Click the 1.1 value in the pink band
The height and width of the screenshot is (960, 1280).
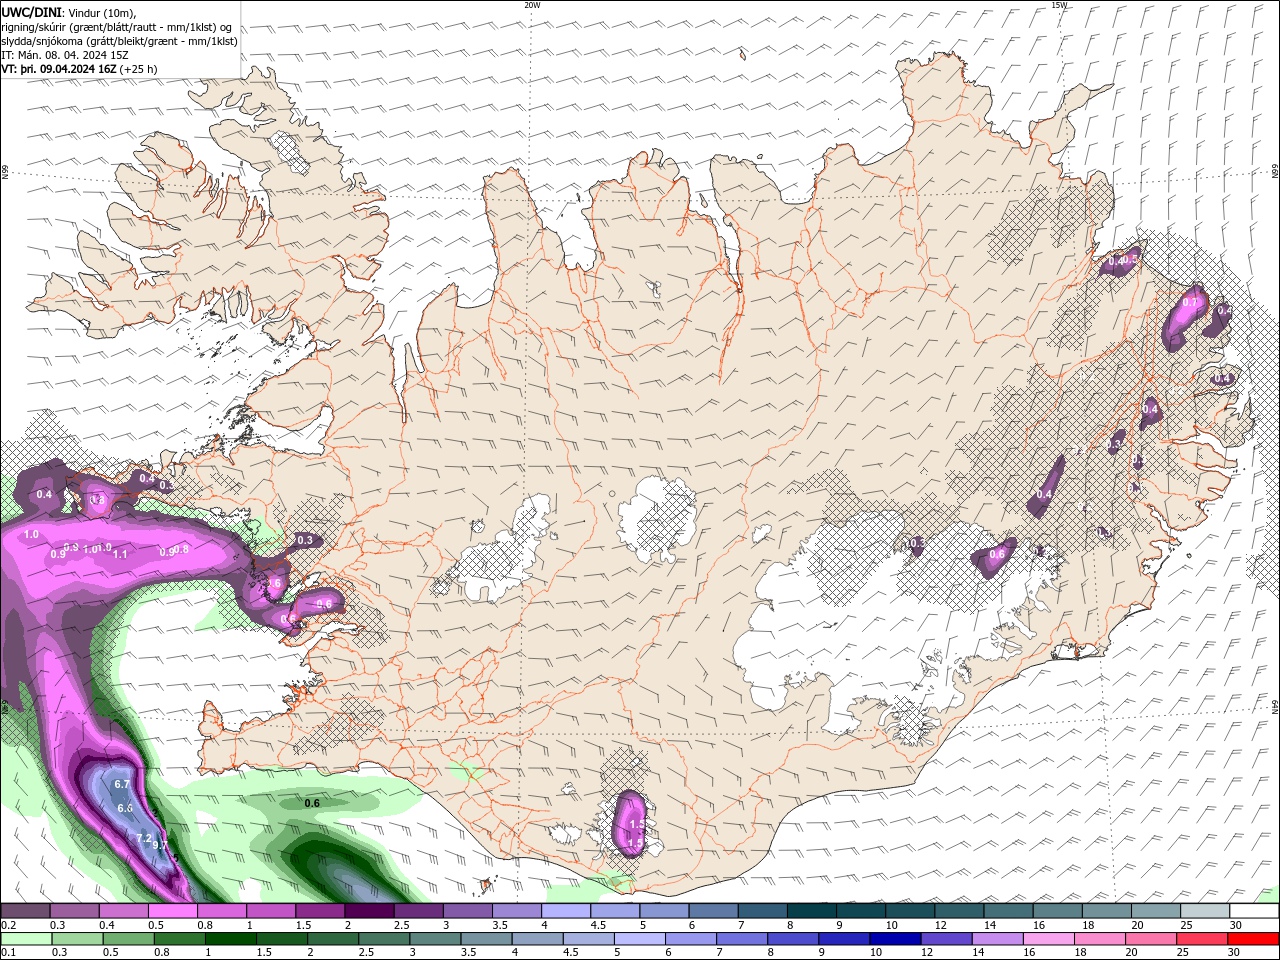click(121, 554)
